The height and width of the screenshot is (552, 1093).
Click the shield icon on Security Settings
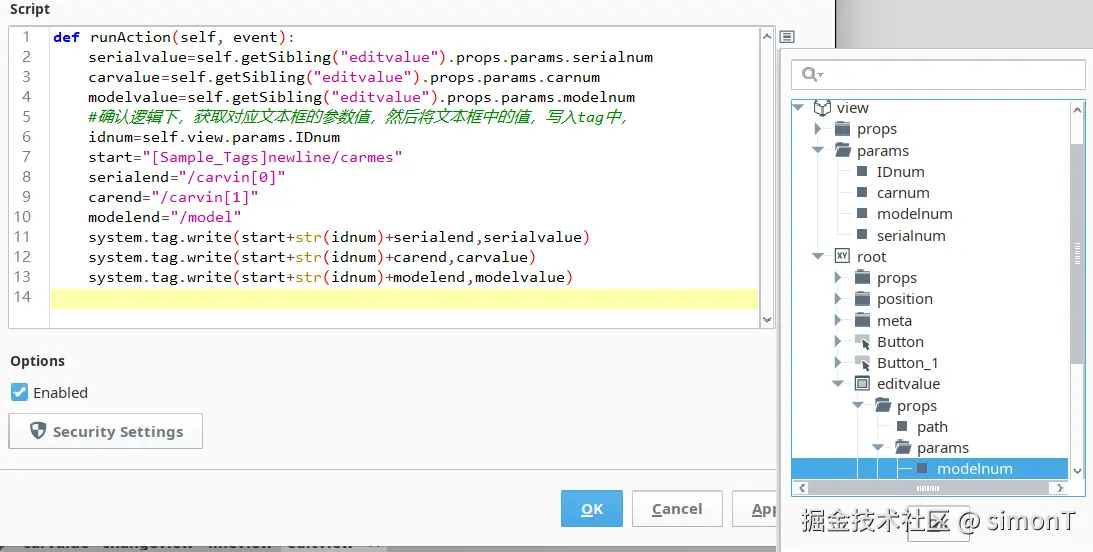38,431
